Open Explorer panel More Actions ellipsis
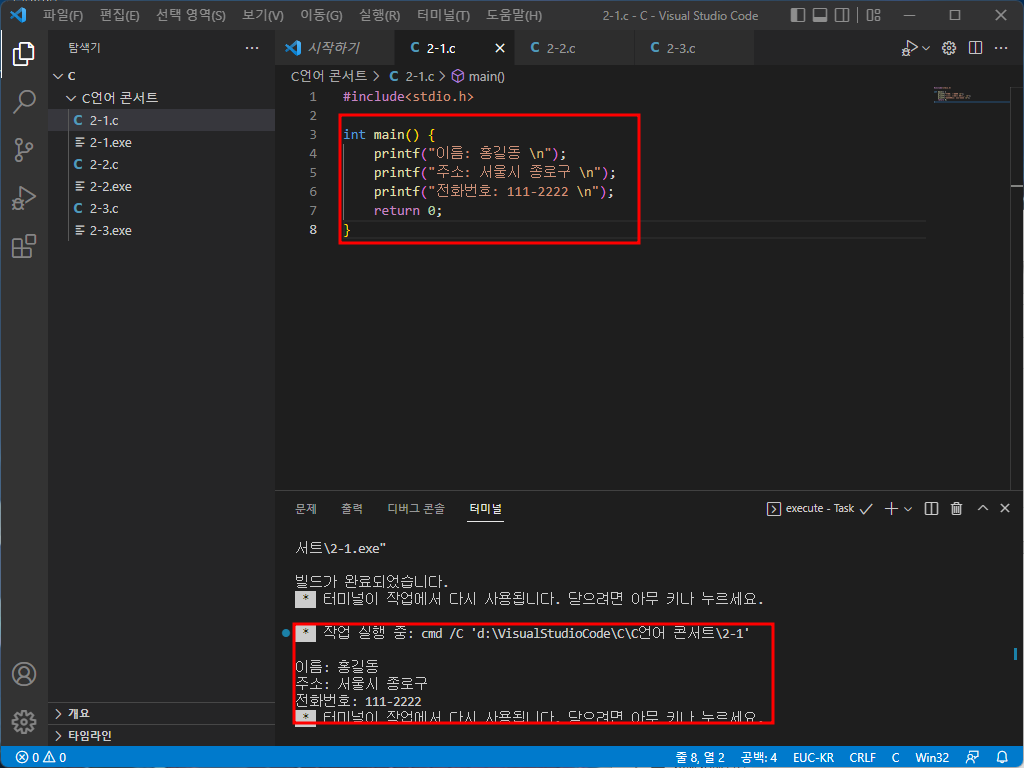Screen dimensions: 1024x768 [252, 48]
